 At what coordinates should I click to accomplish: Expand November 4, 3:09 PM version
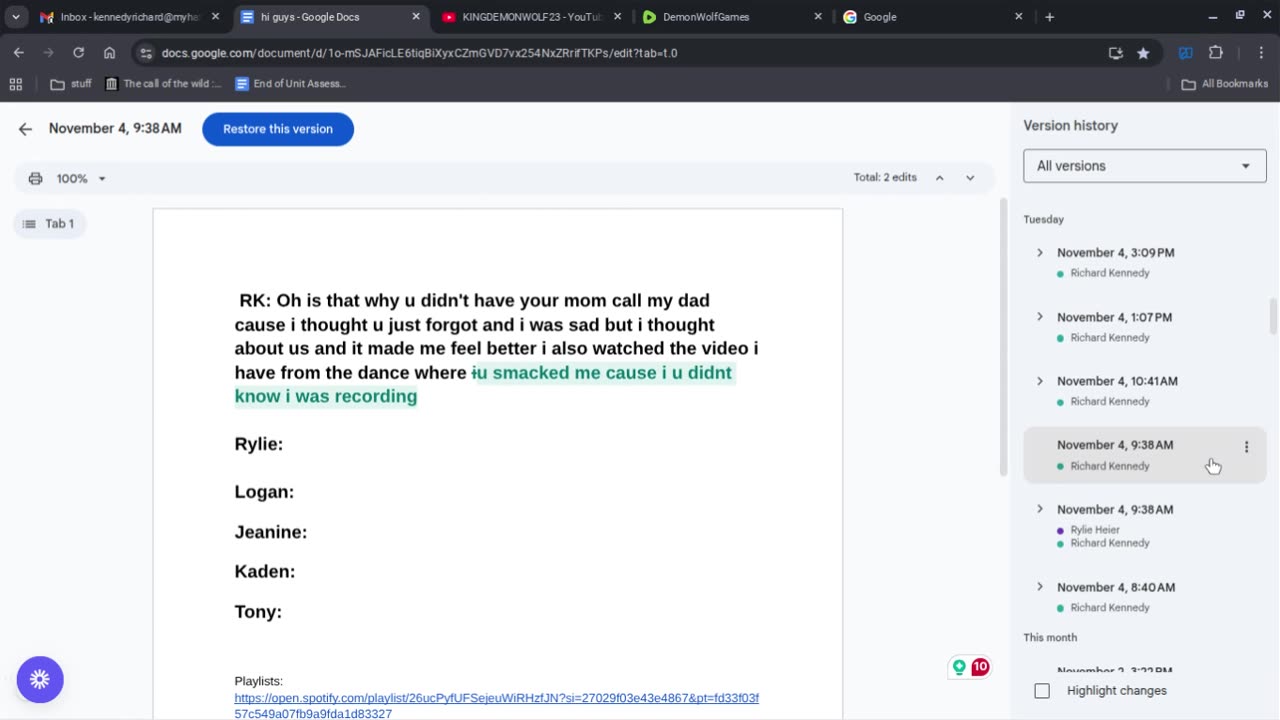1040,253
